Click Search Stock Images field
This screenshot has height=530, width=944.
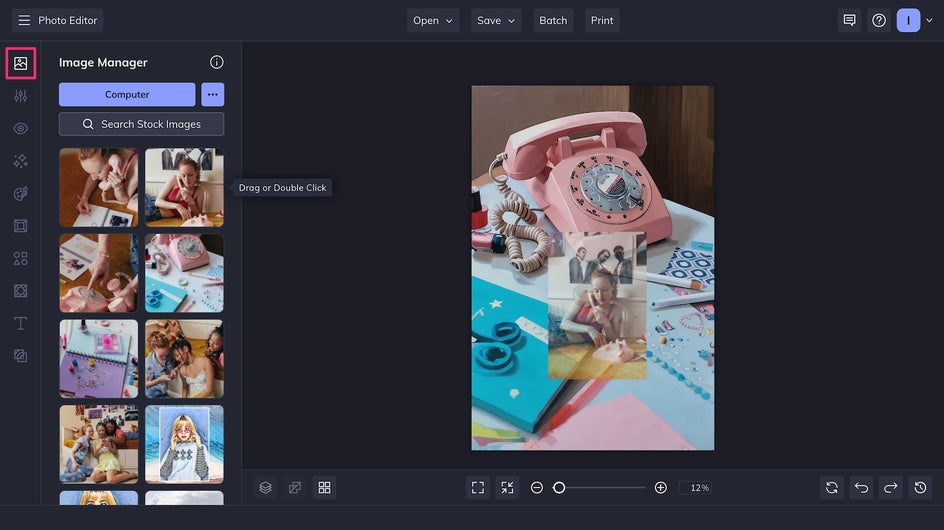(141, 124)
